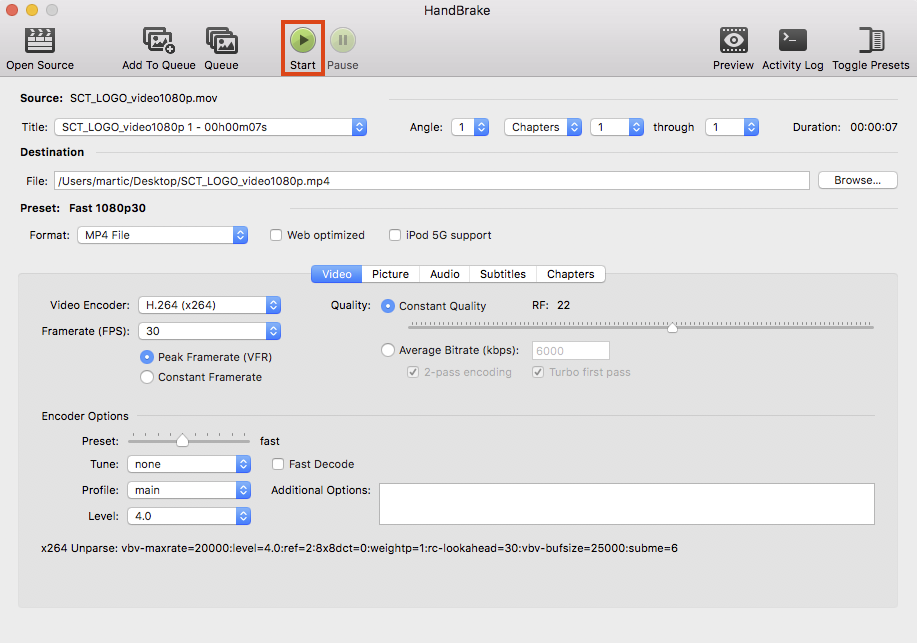Select Constant Quality radio button

pyautogui.click(x=388, y=306)
